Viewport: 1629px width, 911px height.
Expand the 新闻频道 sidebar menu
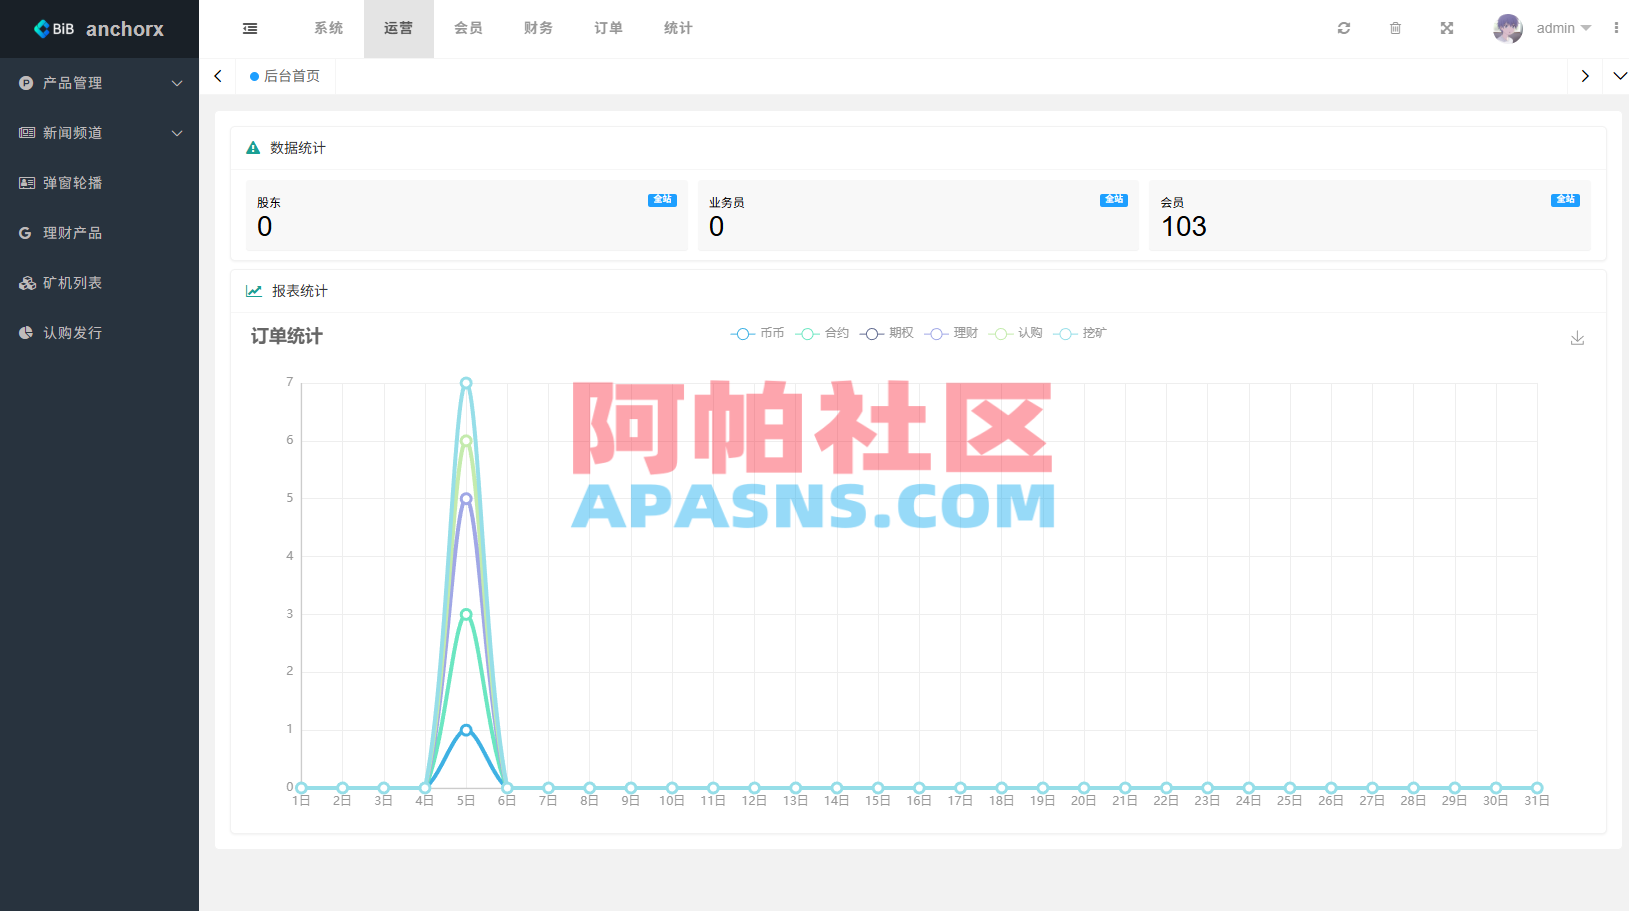click(99, 133)
